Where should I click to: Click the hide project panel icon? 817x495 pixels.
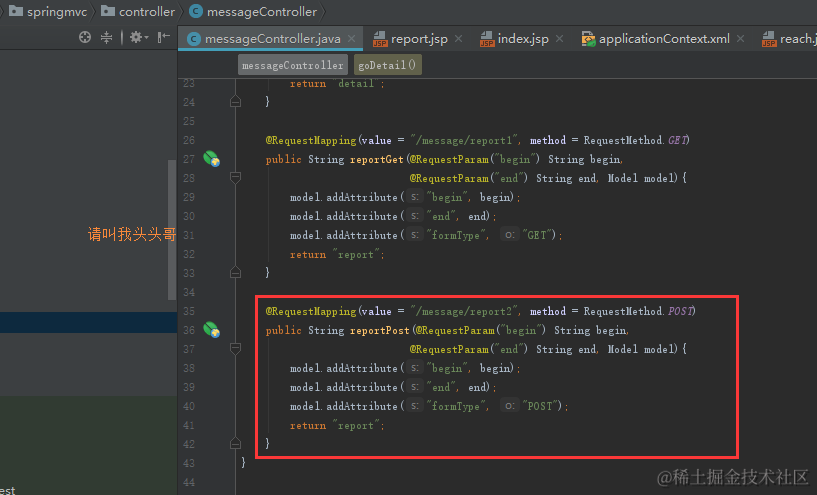(164, 37)
